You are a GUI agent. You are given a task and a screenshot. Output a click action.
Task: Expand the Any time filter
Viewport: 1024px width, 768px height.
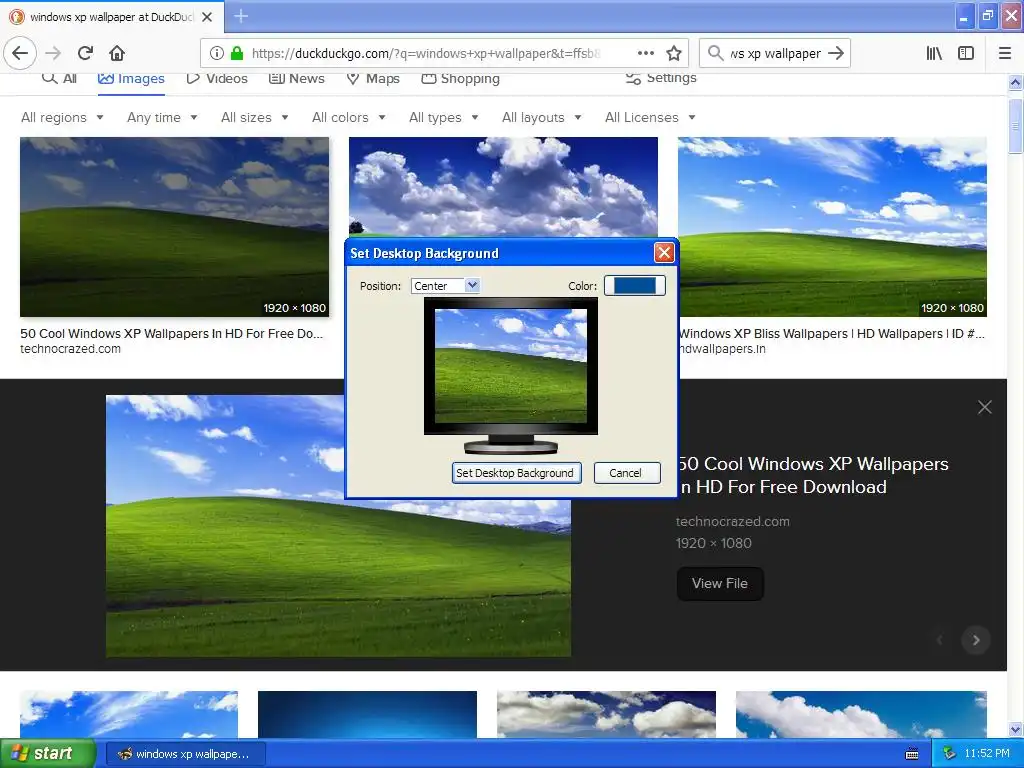point(162,118)
